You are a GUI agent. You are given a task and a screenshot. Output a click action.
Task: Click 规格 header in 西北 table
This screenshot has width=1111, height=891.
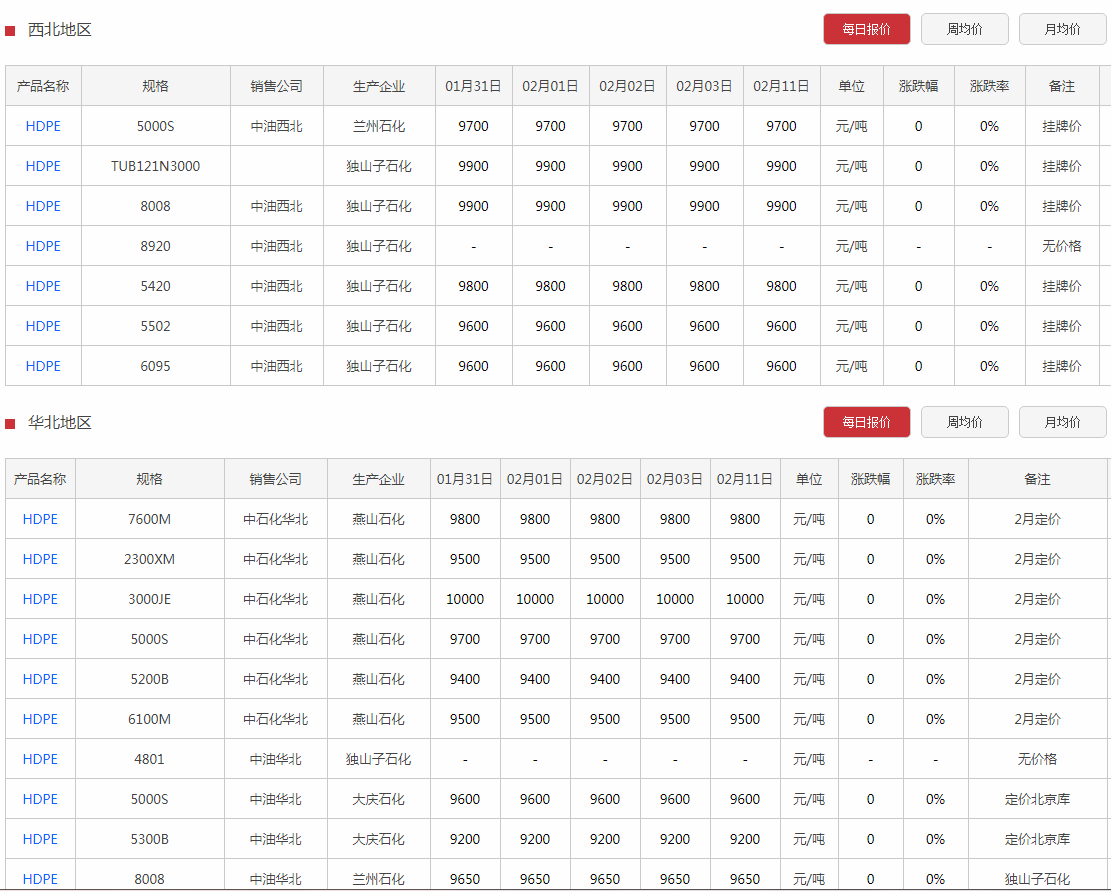click(x=156, y=86)
